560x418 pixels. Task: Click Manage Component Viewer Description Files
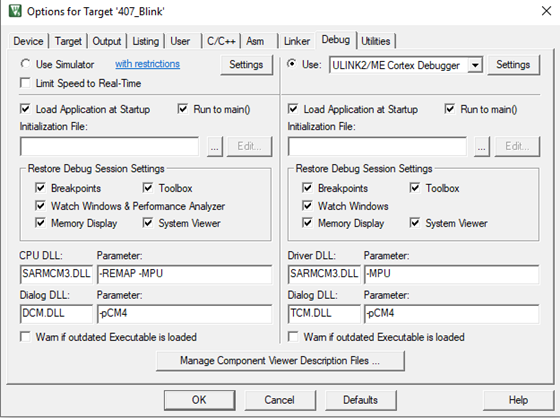click(280, 360)
